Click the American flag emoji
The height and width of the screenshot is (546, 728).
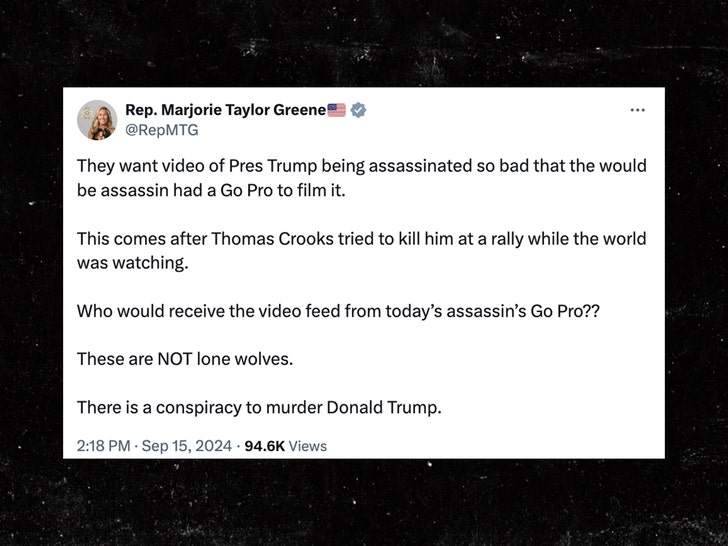(336, 110)
